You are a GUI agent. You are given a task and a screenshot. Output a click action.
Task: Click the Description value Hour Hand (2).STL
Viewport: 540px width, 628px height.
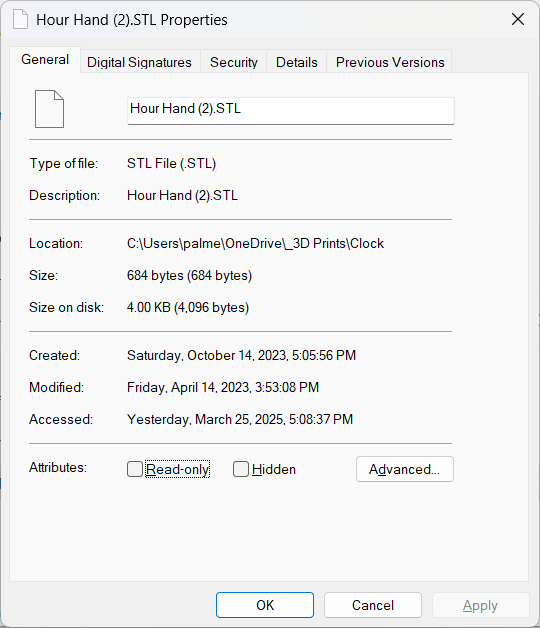tap(182, 195)
